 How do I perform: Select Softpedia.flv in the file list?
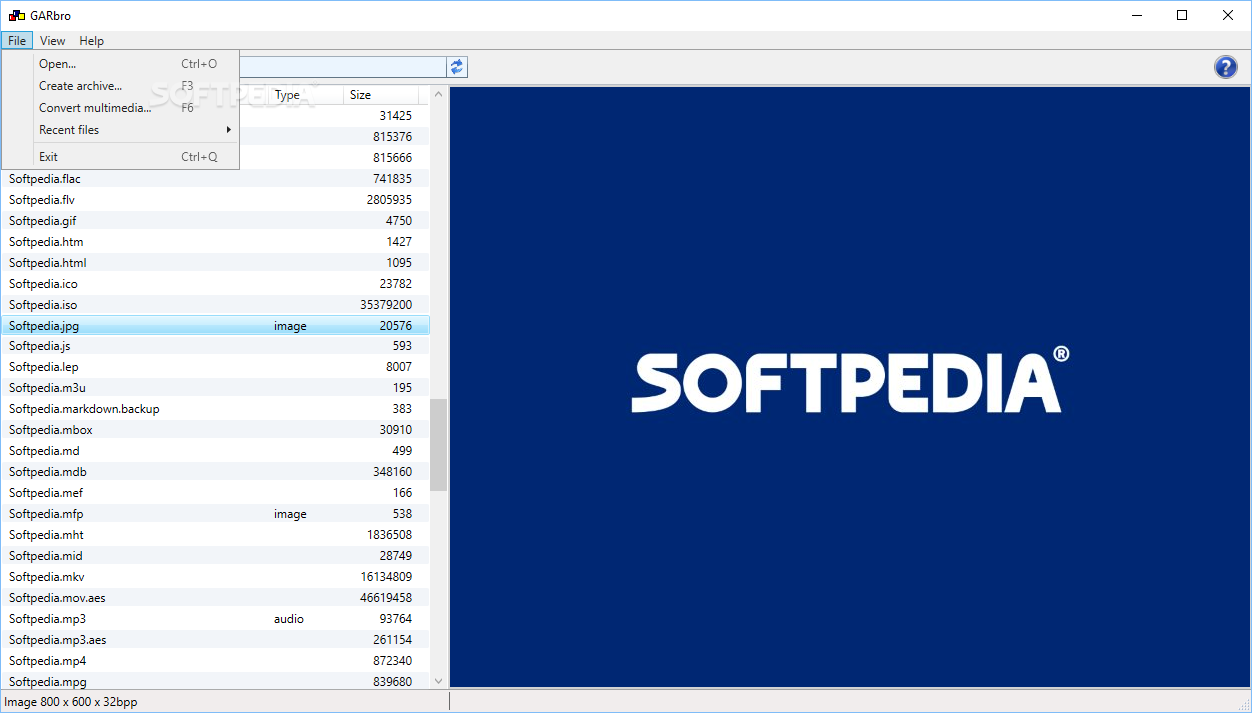(215, 200)
